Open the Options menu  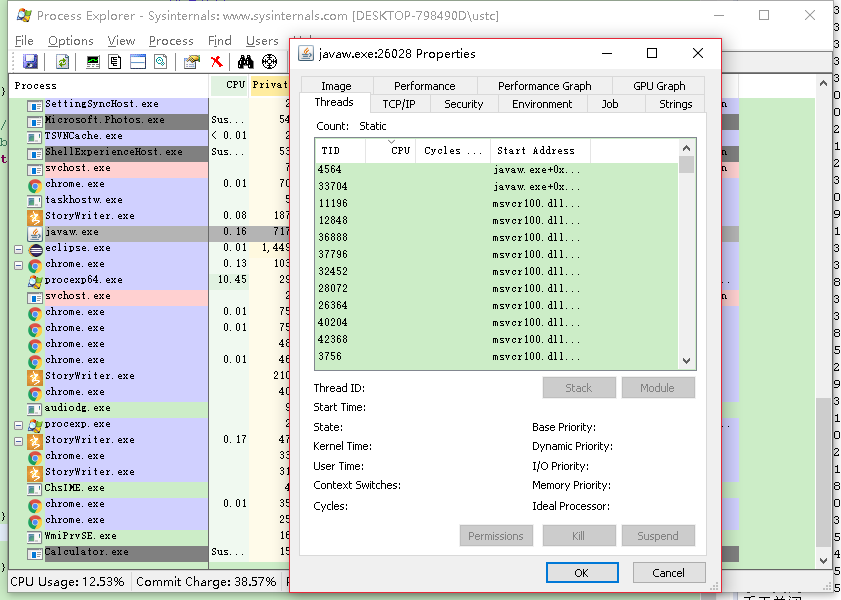(71, 41)
